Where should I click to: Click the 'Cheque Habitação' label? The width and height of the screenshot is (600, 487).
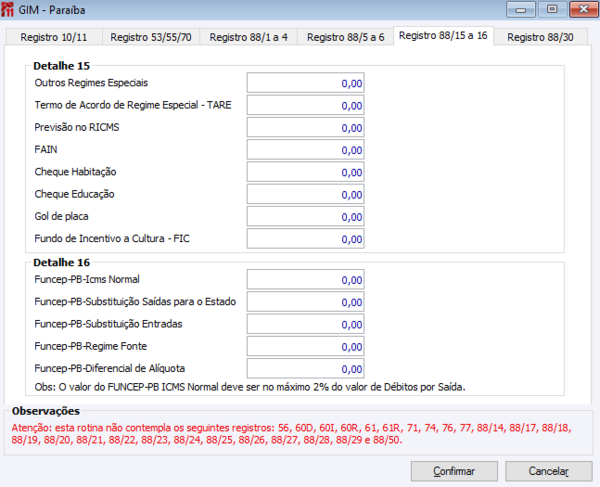[75, 172]
